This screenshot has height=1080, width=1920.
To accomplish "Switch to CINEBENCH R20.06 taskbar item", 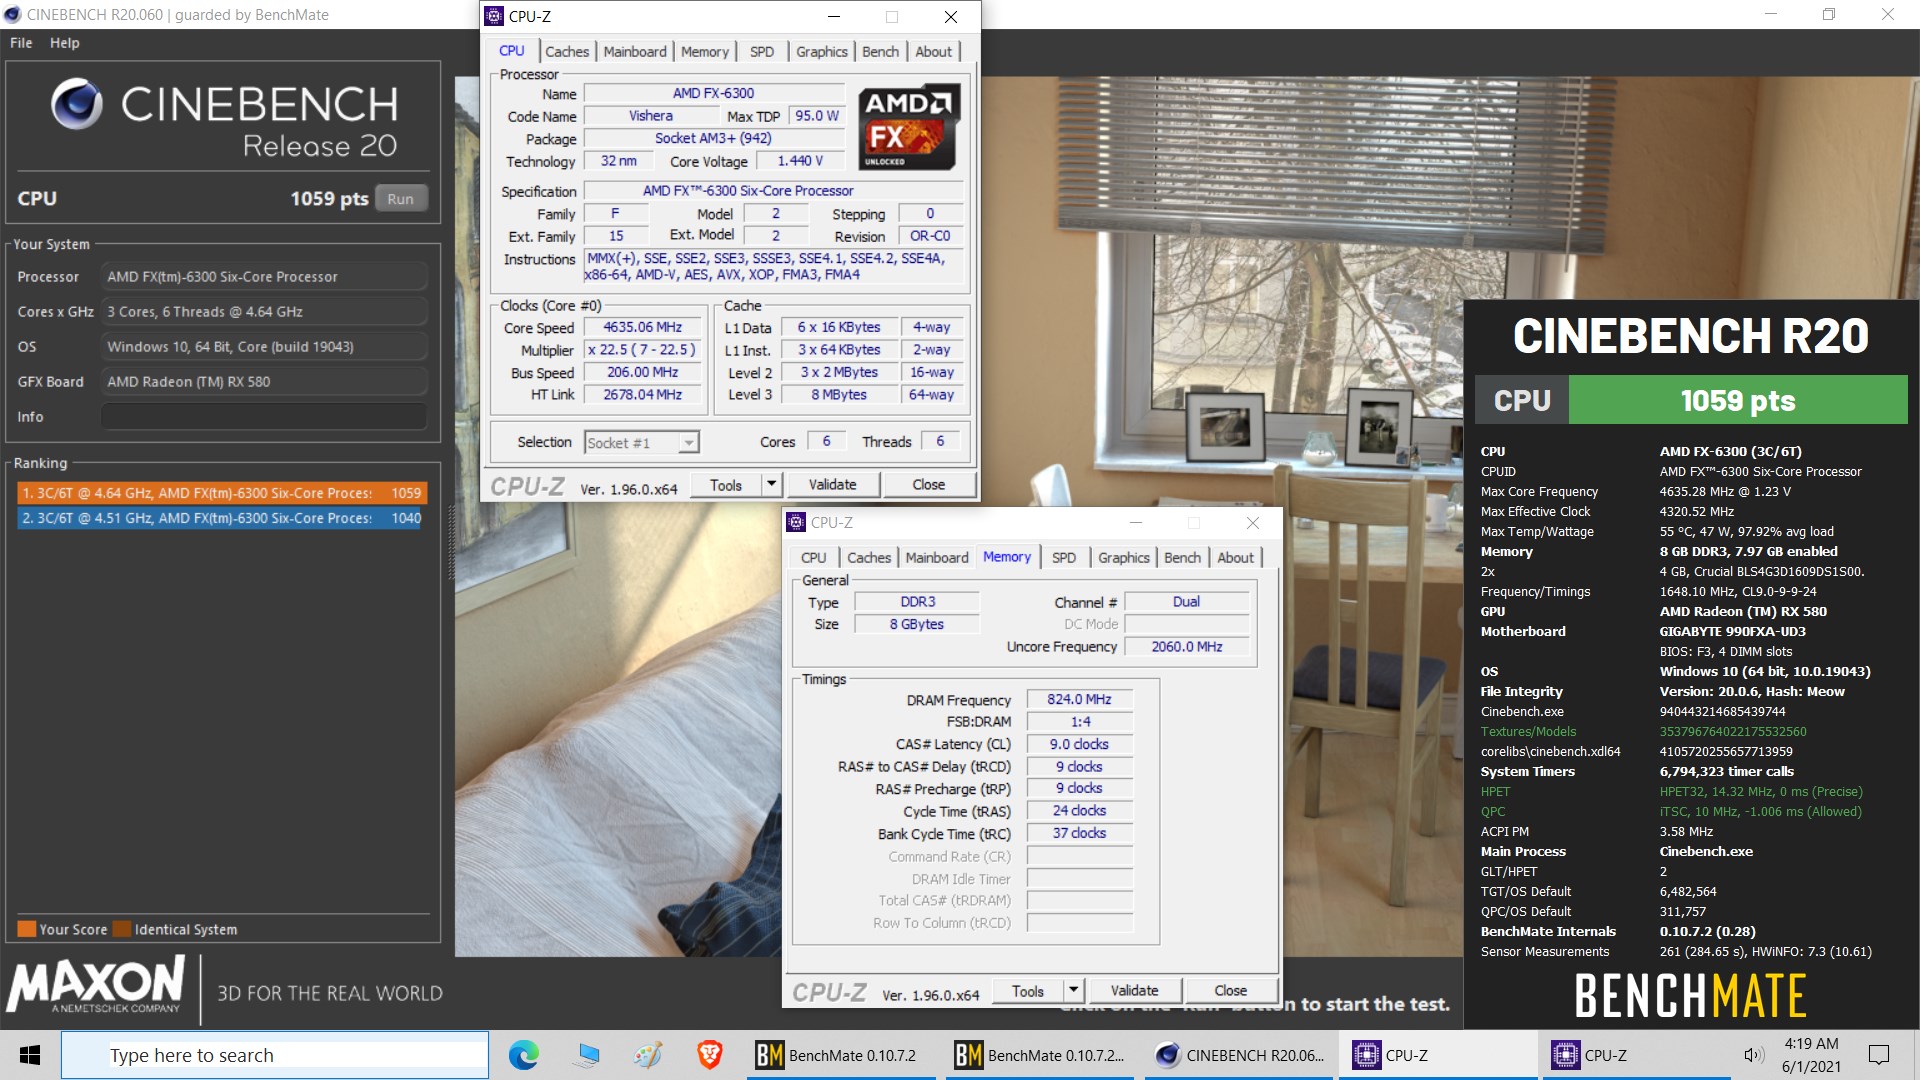I will pos(1241,1055).
